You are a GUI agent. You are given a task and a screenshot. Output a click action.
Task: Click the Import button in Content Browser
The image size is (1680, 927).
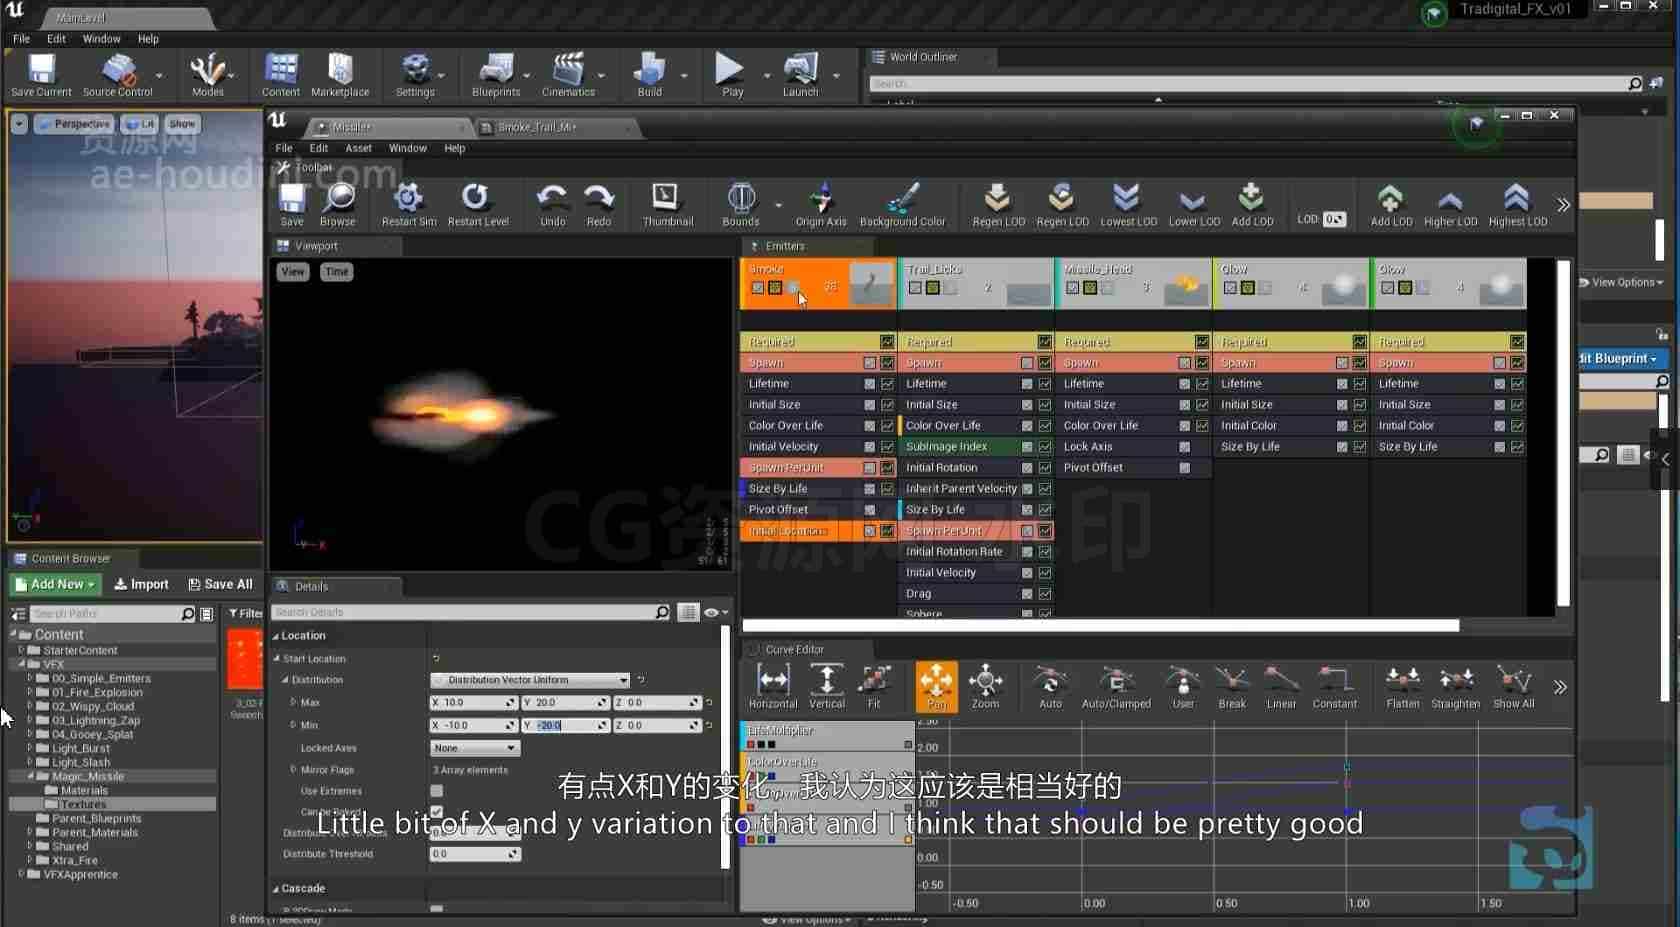(141, 584)
